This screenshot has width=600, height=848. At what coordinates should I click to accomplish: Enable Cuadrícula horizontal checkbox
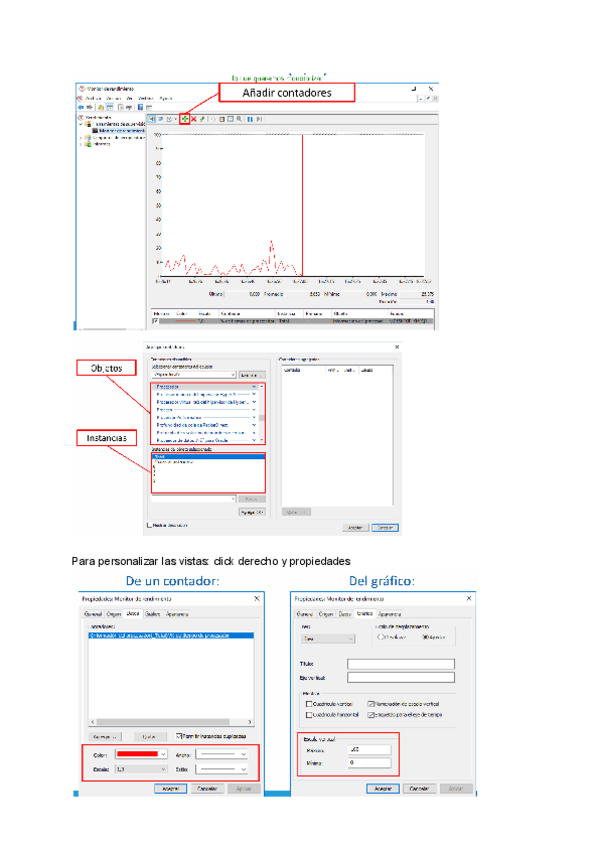(309, 714)
